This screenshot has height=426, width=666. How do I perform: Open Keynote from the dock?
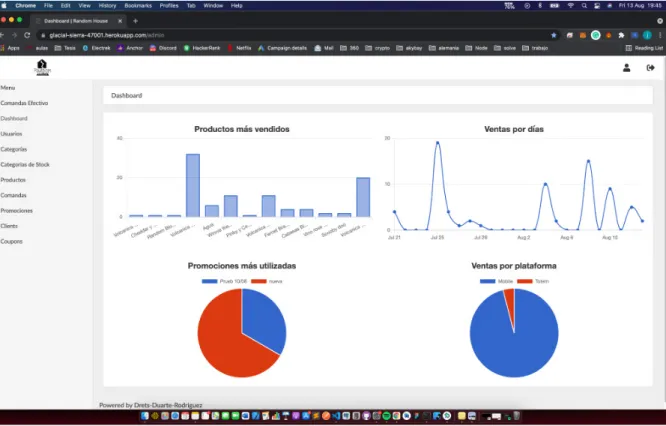[285, 416]
